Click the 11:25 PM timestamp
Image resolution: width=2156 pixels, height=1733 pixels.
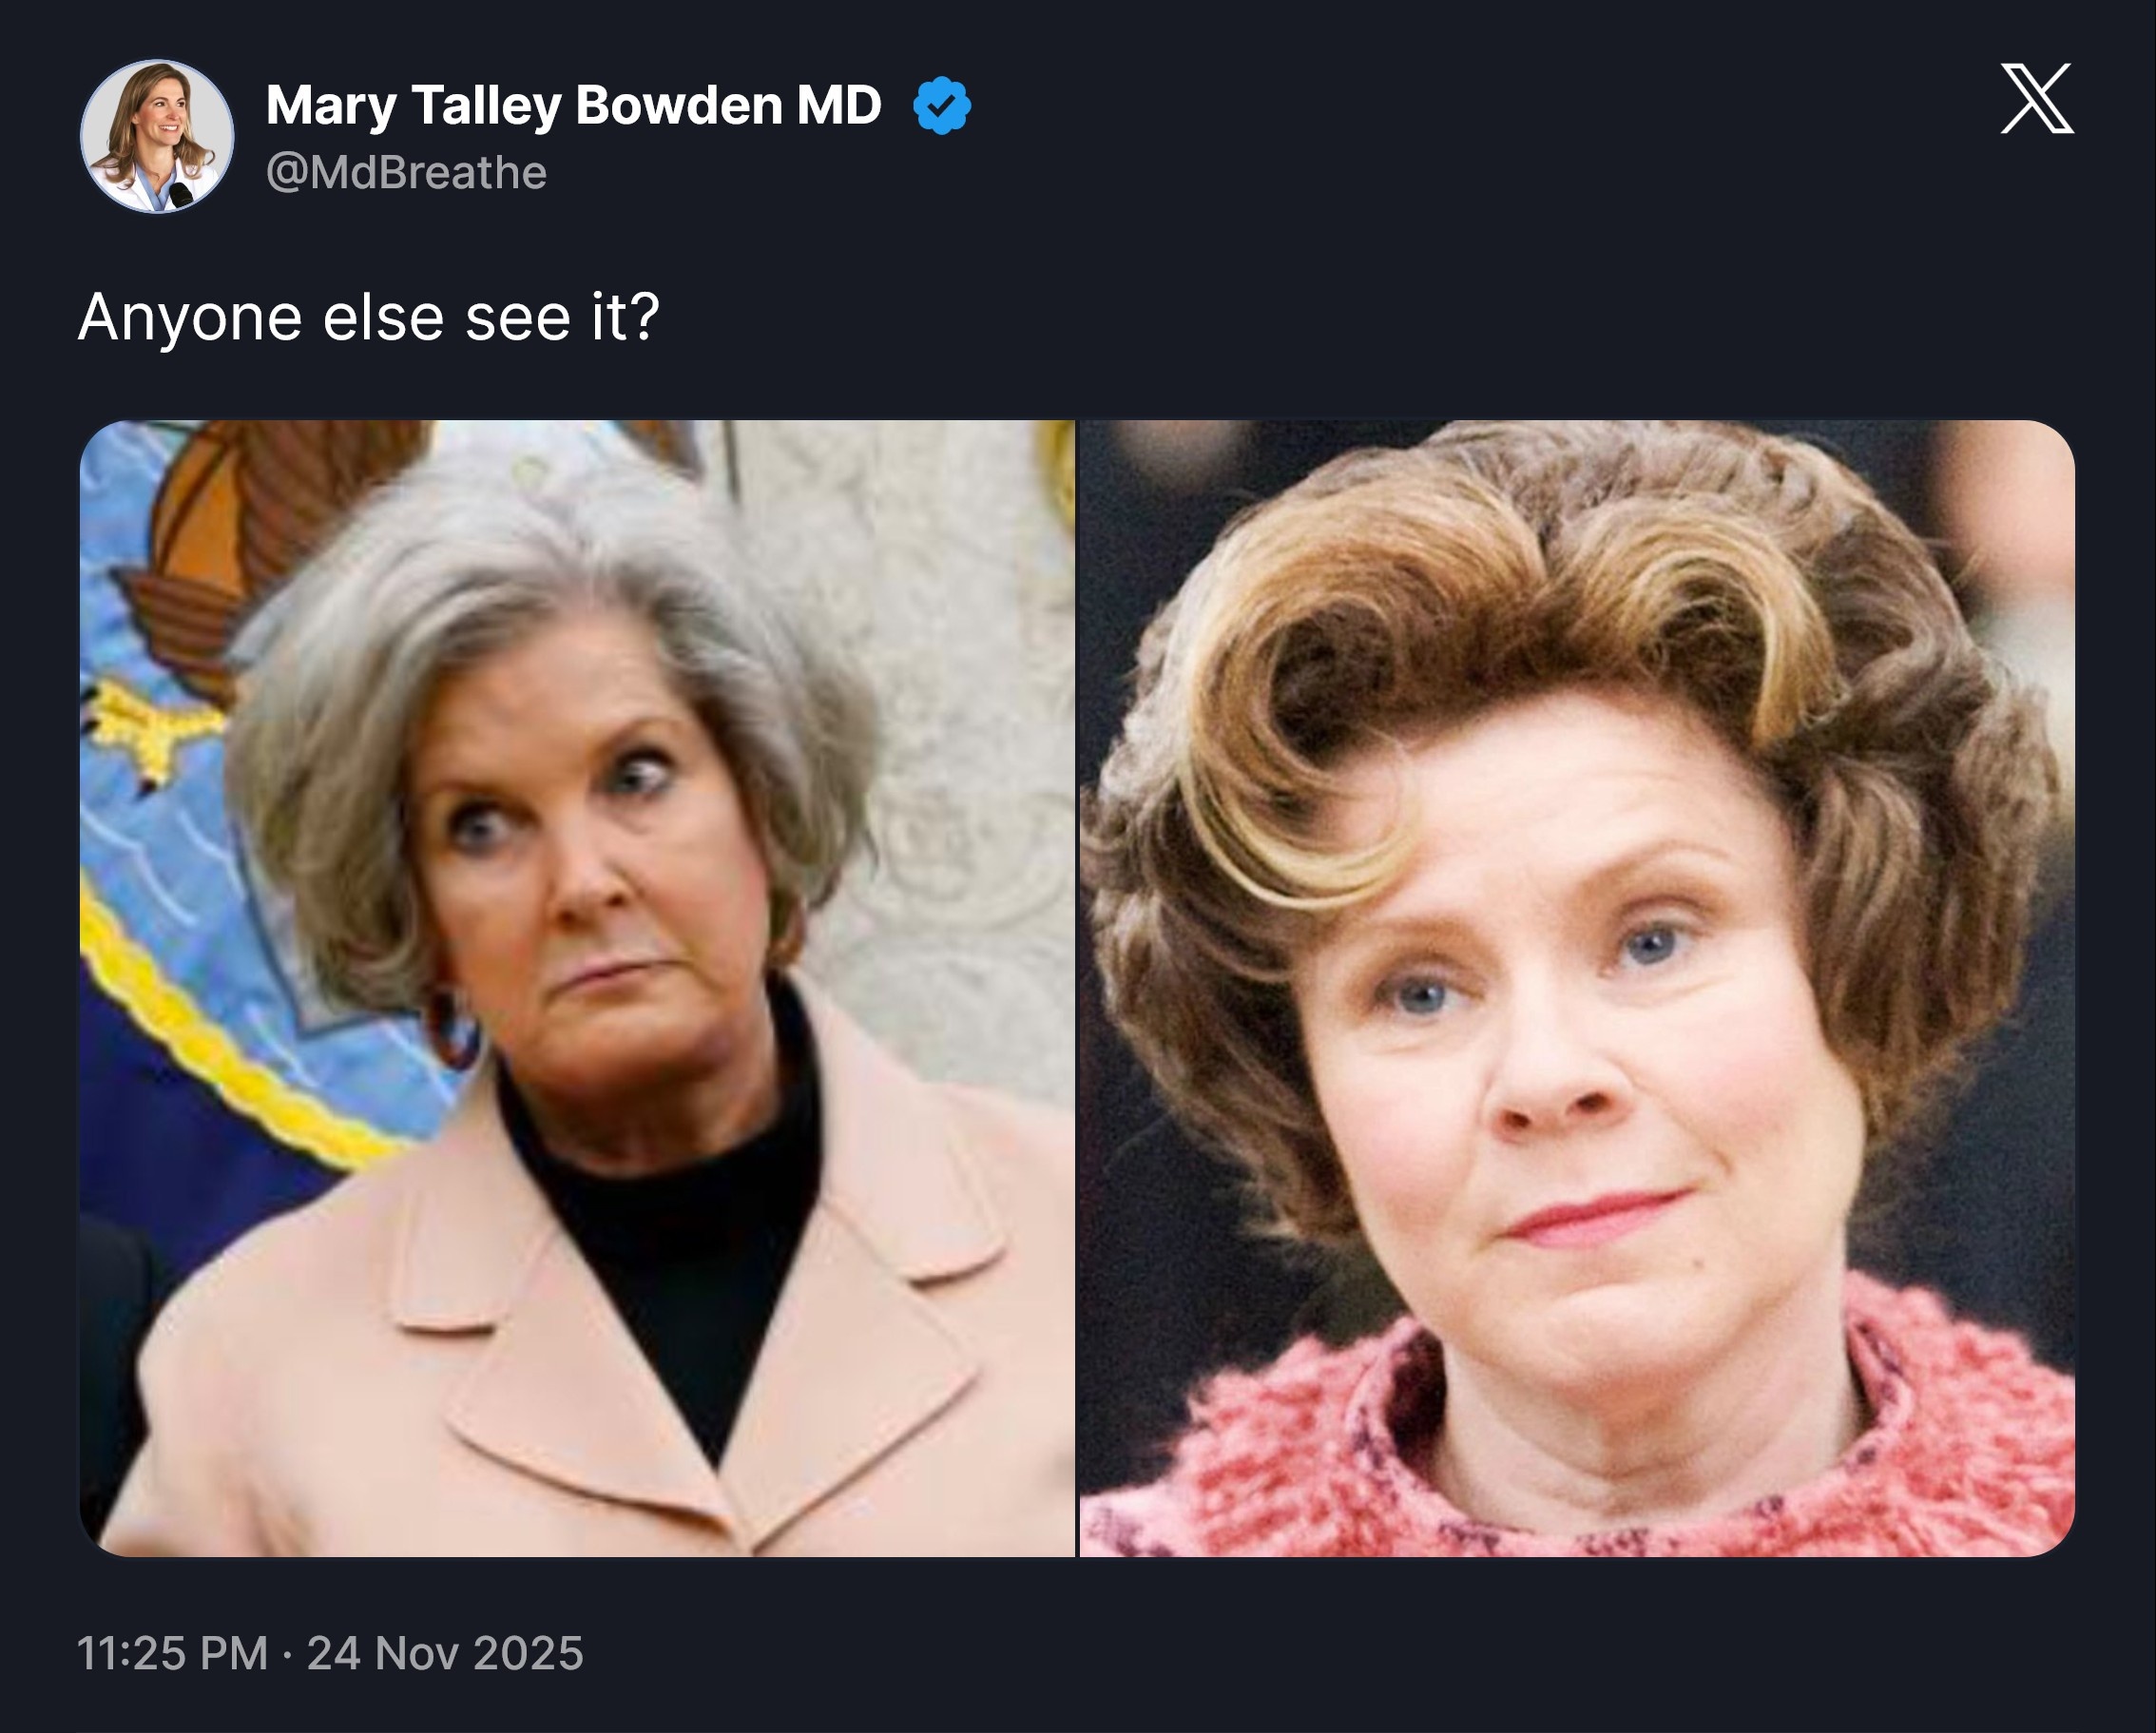point(172,1653)
